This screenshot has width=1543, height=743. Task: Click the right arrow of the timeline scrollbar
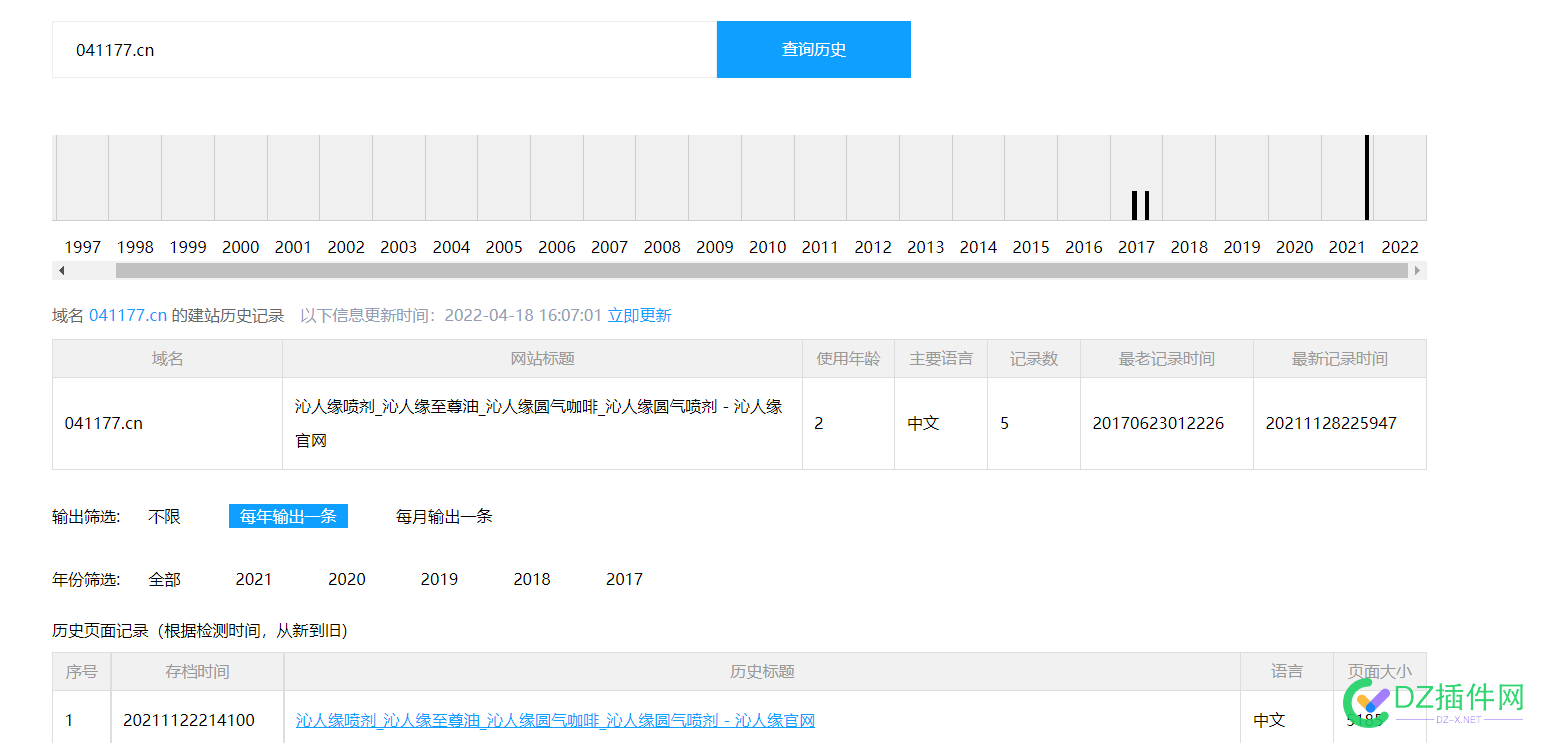click(x=1416, y=270)
